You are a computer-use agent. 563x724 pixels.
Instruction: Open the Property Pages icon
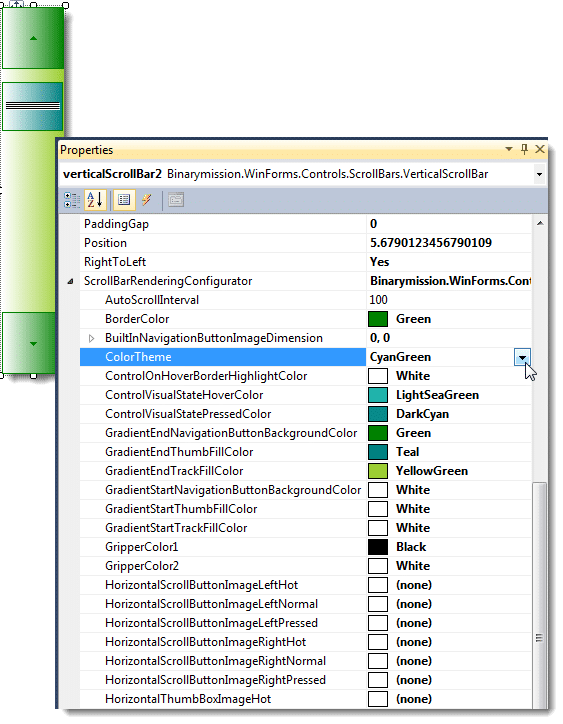(x=176, y=200)
